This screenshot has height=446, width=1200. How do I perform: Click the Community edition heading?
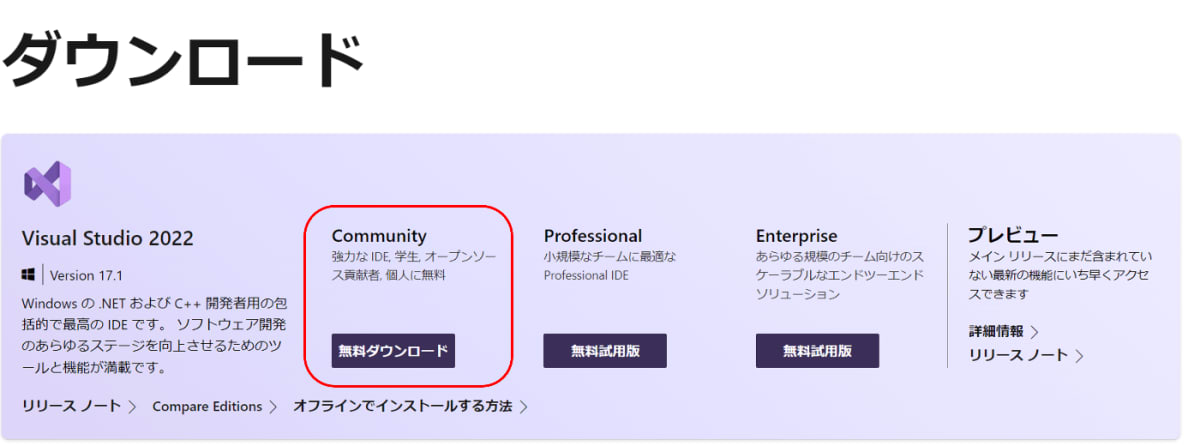[x=379, y=236]
